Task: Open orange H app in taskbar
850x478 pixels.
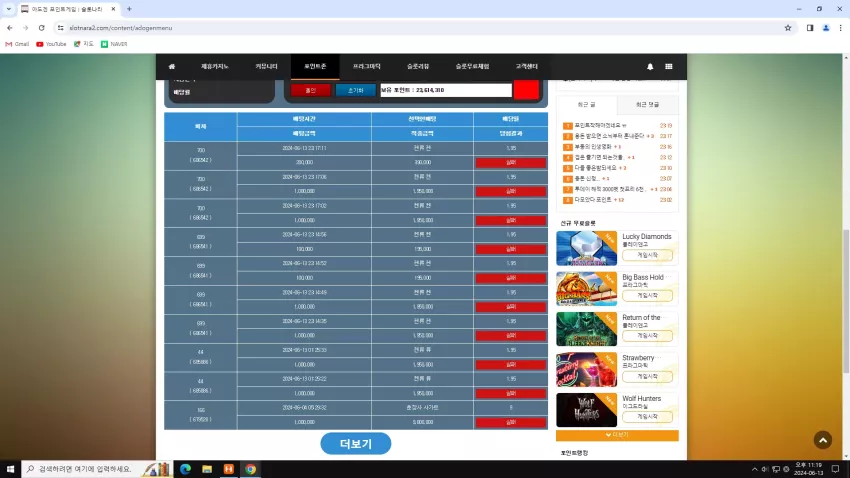Action: (x=229, y=469)
